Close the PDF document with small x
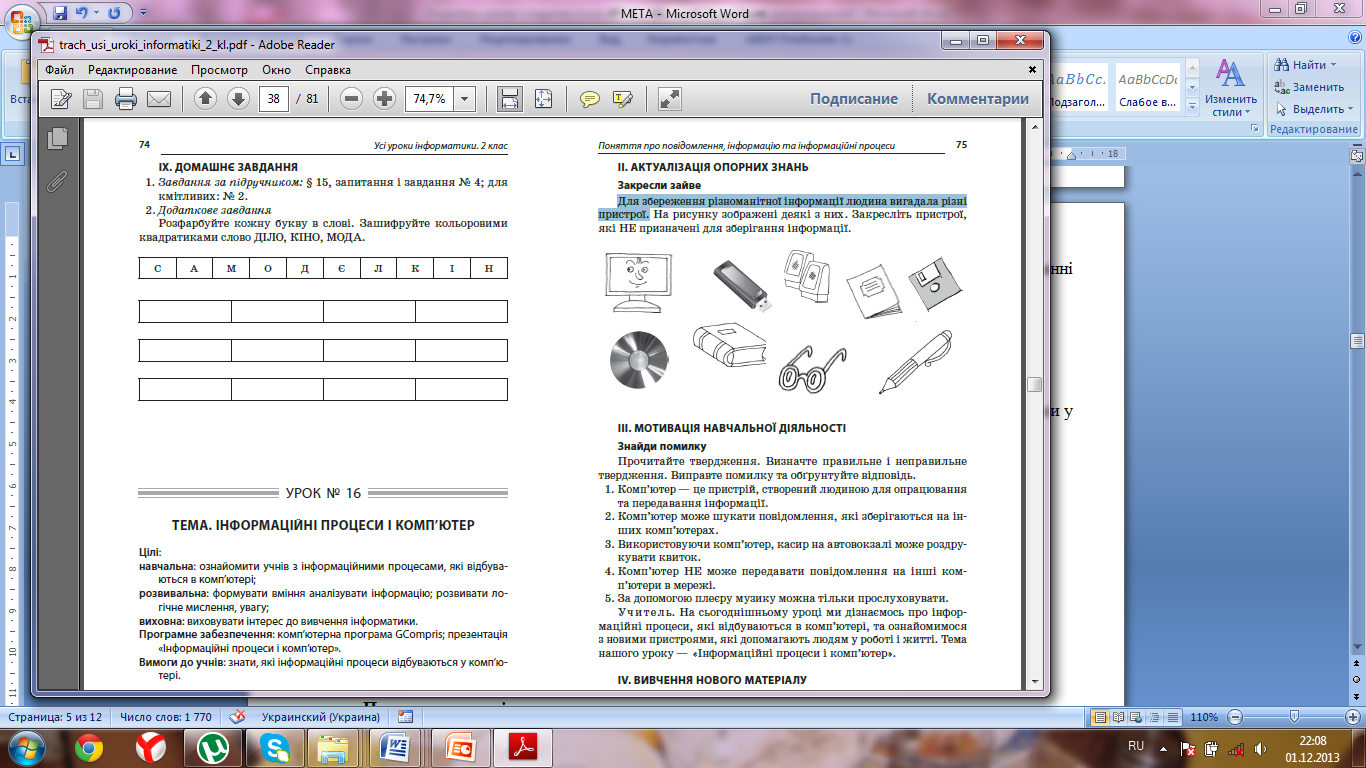1366x768 pixels. pyautogui.click(x=1034, y=70)
